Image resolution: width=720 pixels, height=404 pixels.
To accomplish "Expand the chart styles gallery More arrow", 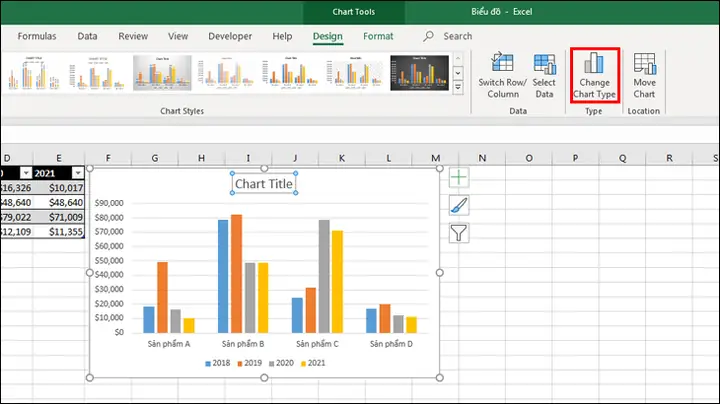I will 458,88.
